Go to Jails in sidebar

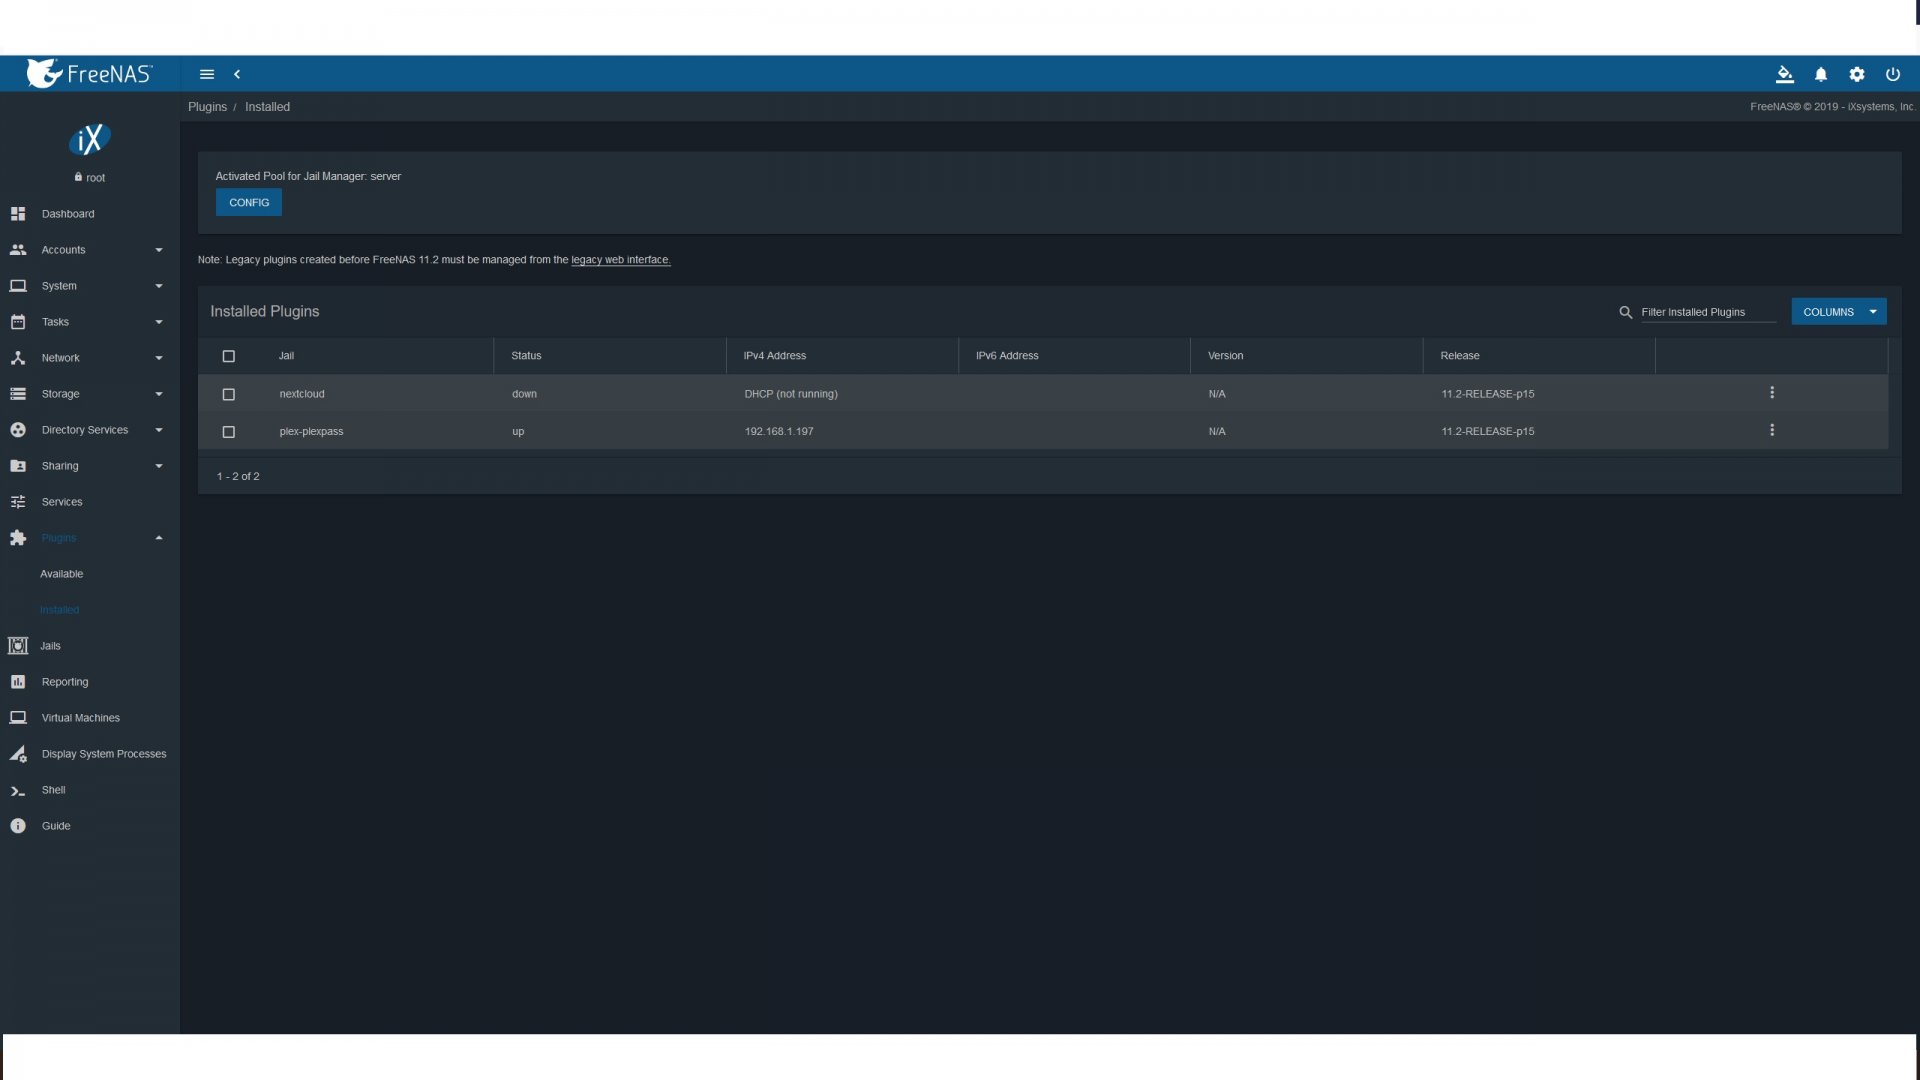[50, 646]
